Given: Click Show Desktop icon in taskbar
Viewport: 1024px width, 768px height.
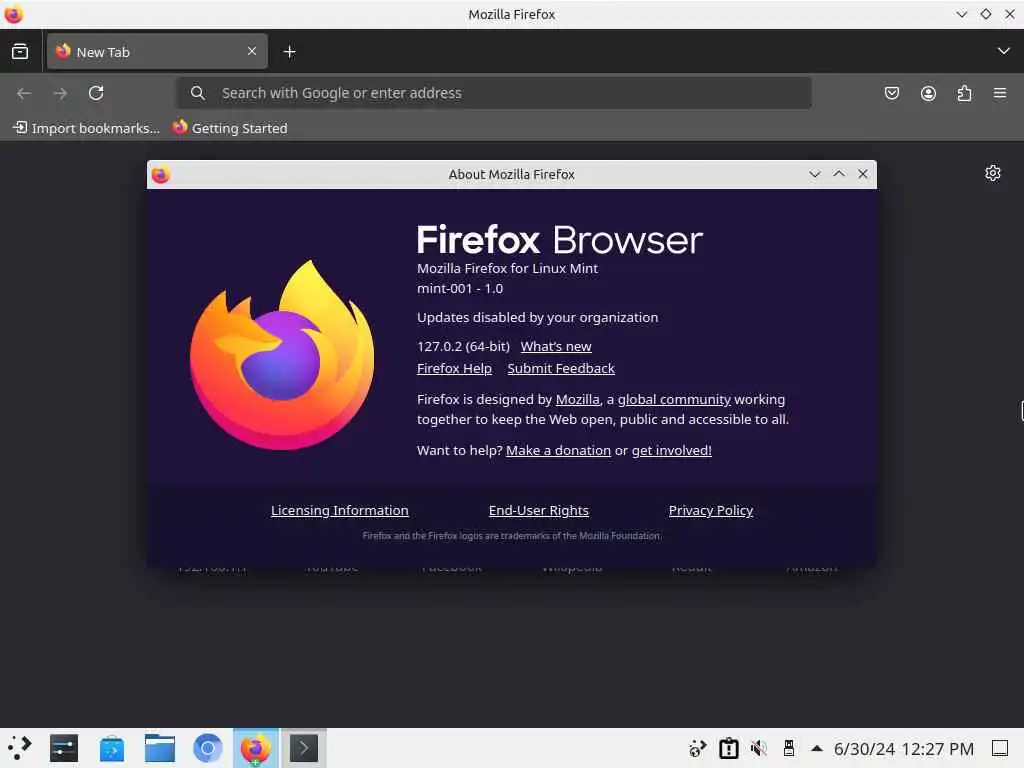Looking at the screenshot, I should pos(1000,748).
